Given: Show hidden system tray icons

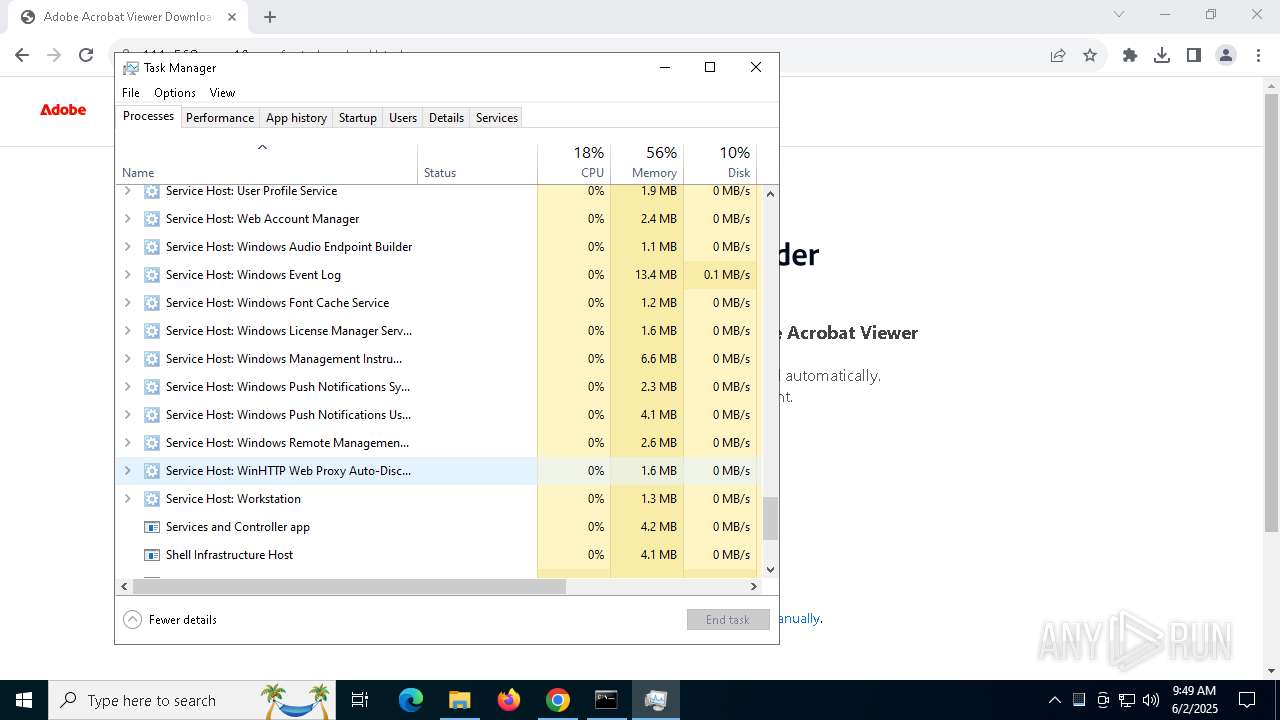Looking at the screenshot, I should point(1055,700).
